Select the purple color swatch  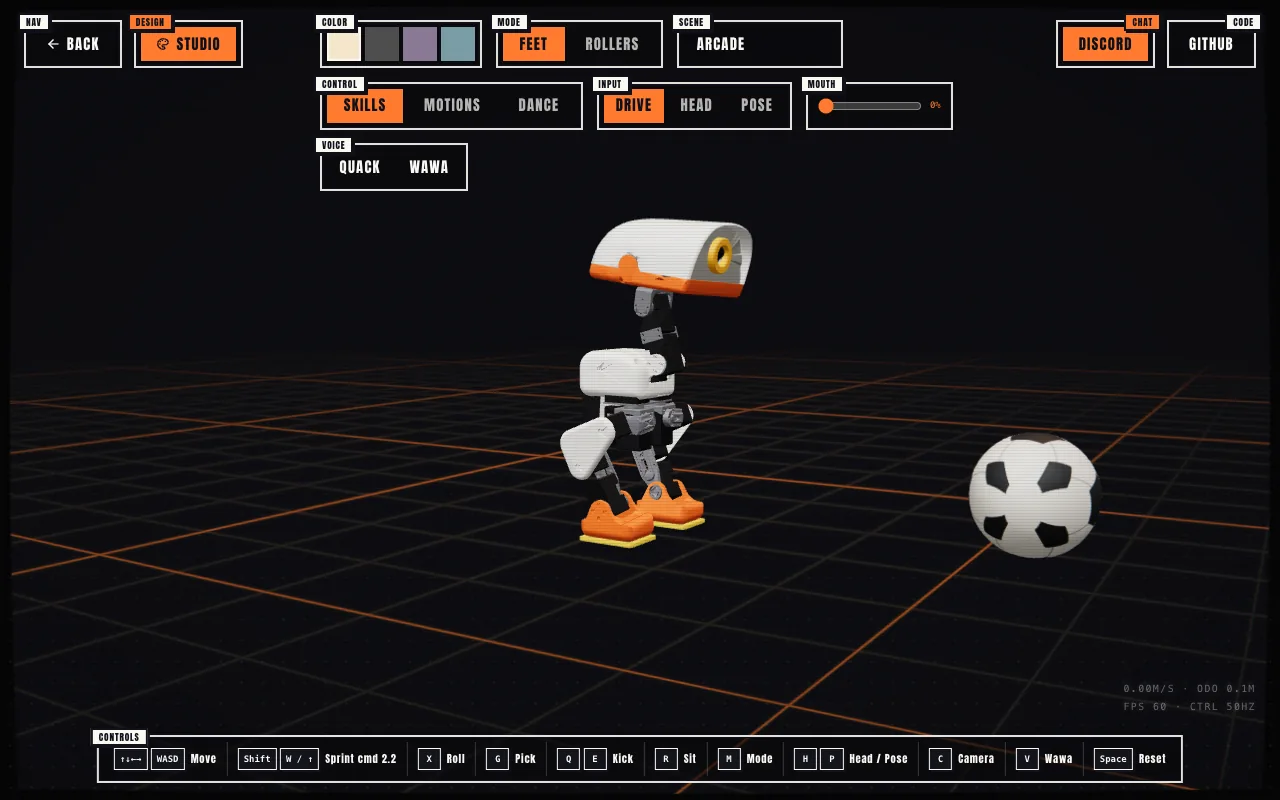420,44
